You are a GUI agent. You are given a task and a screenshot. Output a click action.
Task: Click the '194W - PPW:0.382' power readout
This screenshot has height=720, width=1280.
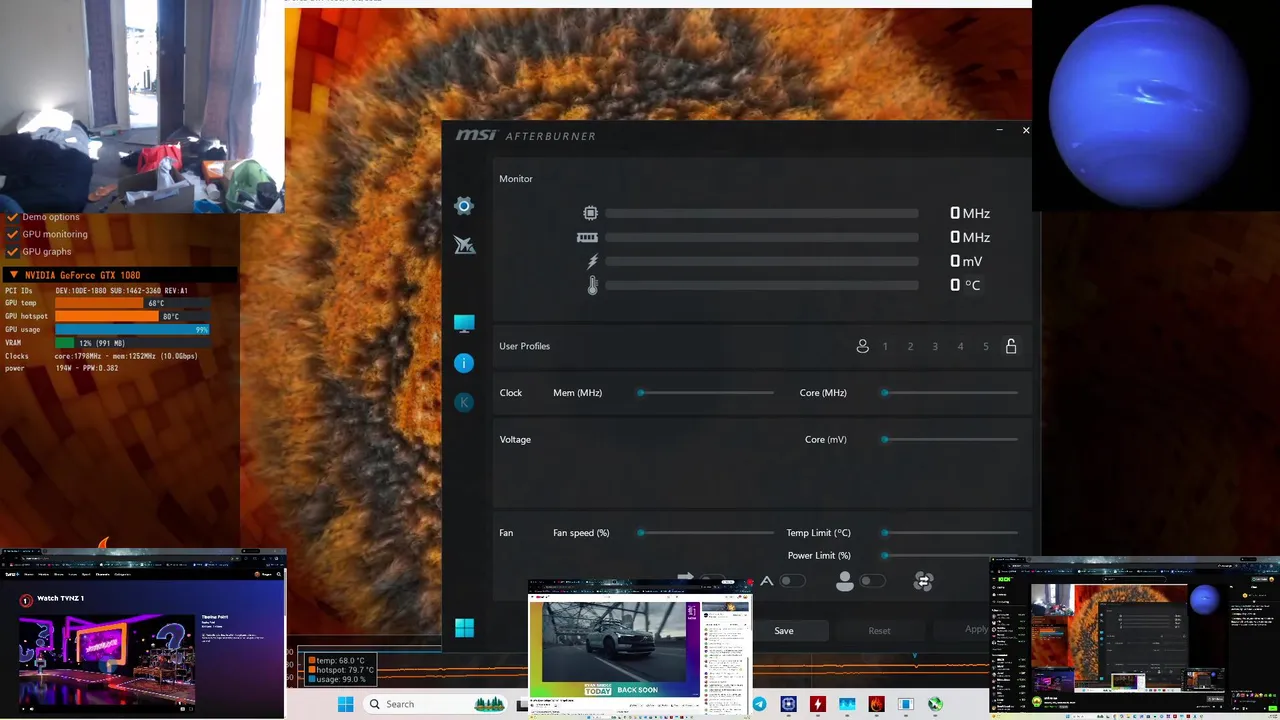[x=87, y=368]
